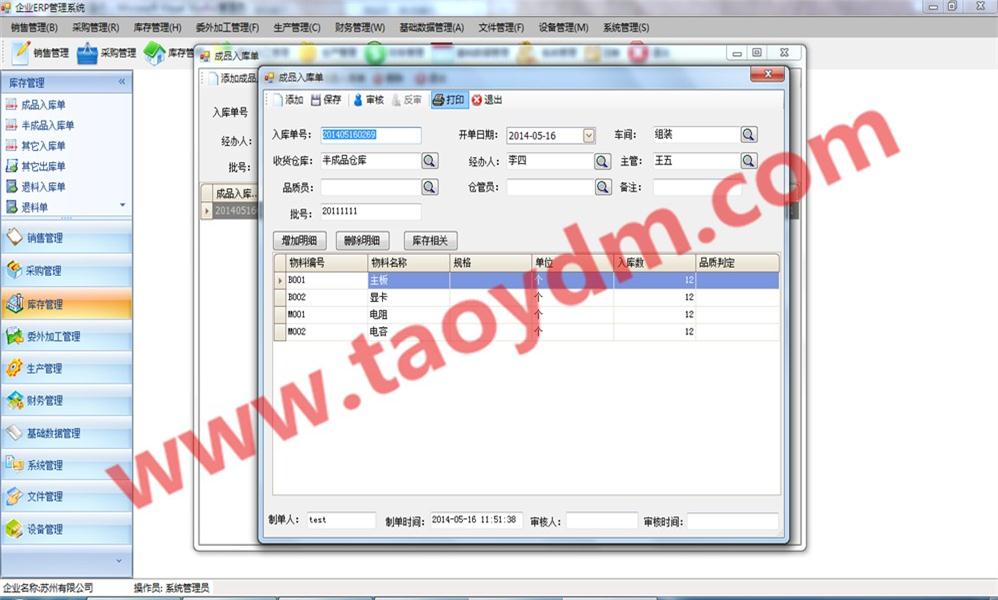Click 添加成品 button in background 成品入库单 window
The image size is (998, 600).
coord(232,78)
